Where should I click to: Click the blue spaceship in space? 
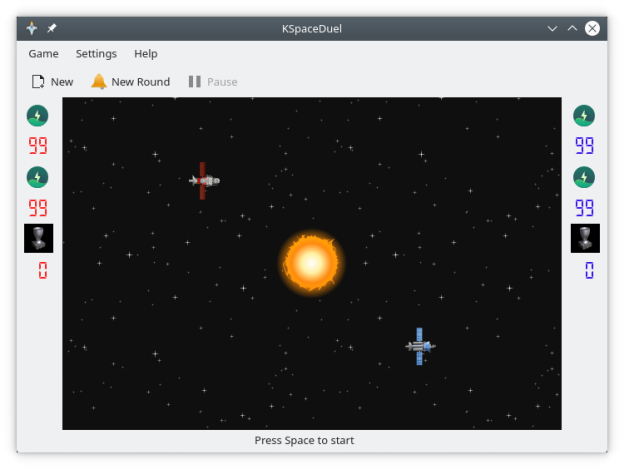pos(420,346)
